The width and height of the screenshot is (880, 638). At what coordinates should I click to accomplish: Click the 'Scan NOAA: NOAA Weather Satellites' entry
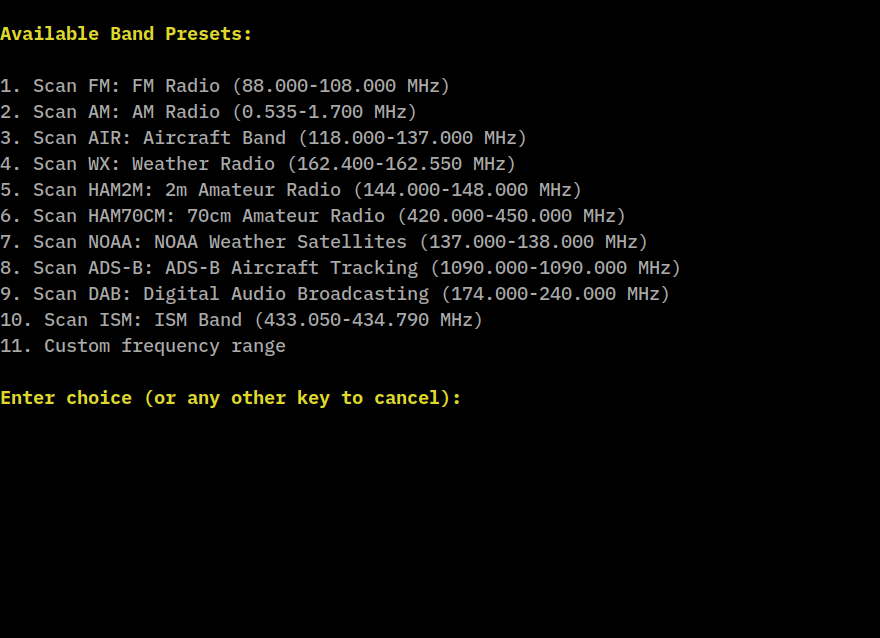click(x=324, y=242)
